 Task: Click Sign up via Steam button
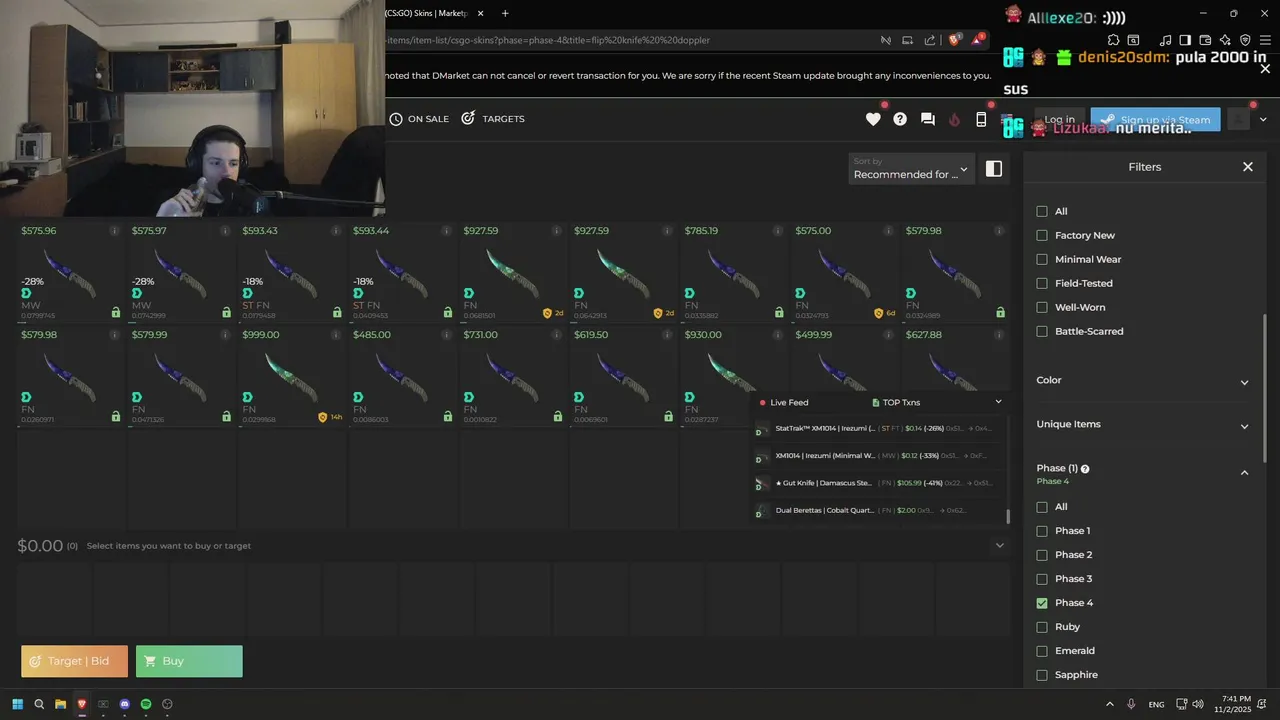click(x=1156, y=120)
